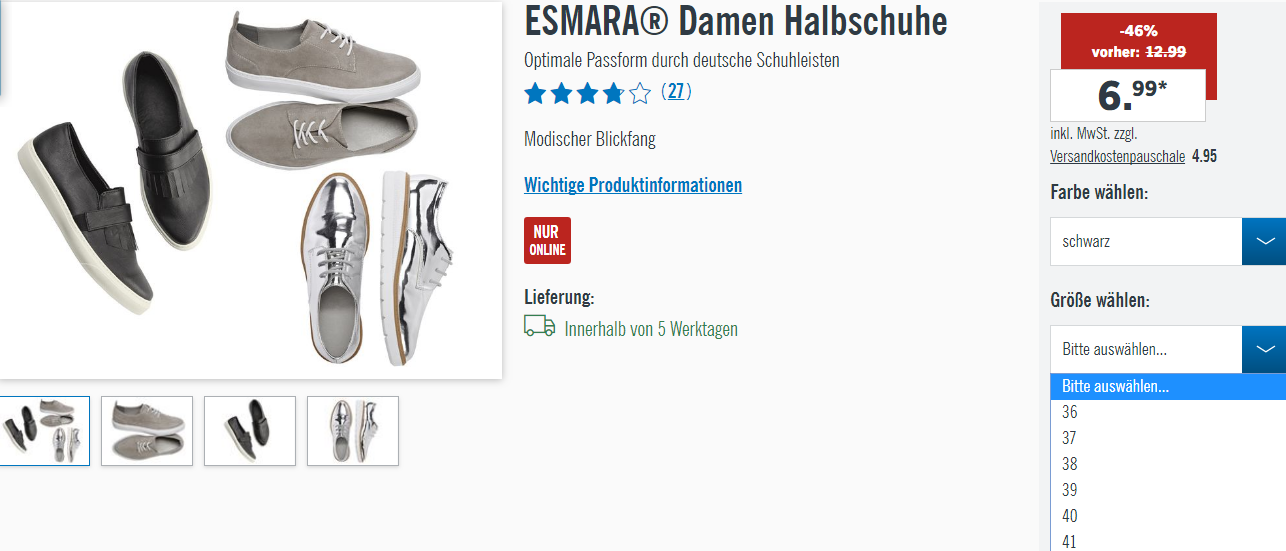The width and height of the screenshot is (1286, 551).
Task: Open Wichtige Produktinformationen link
Action: tap(633, 185)
